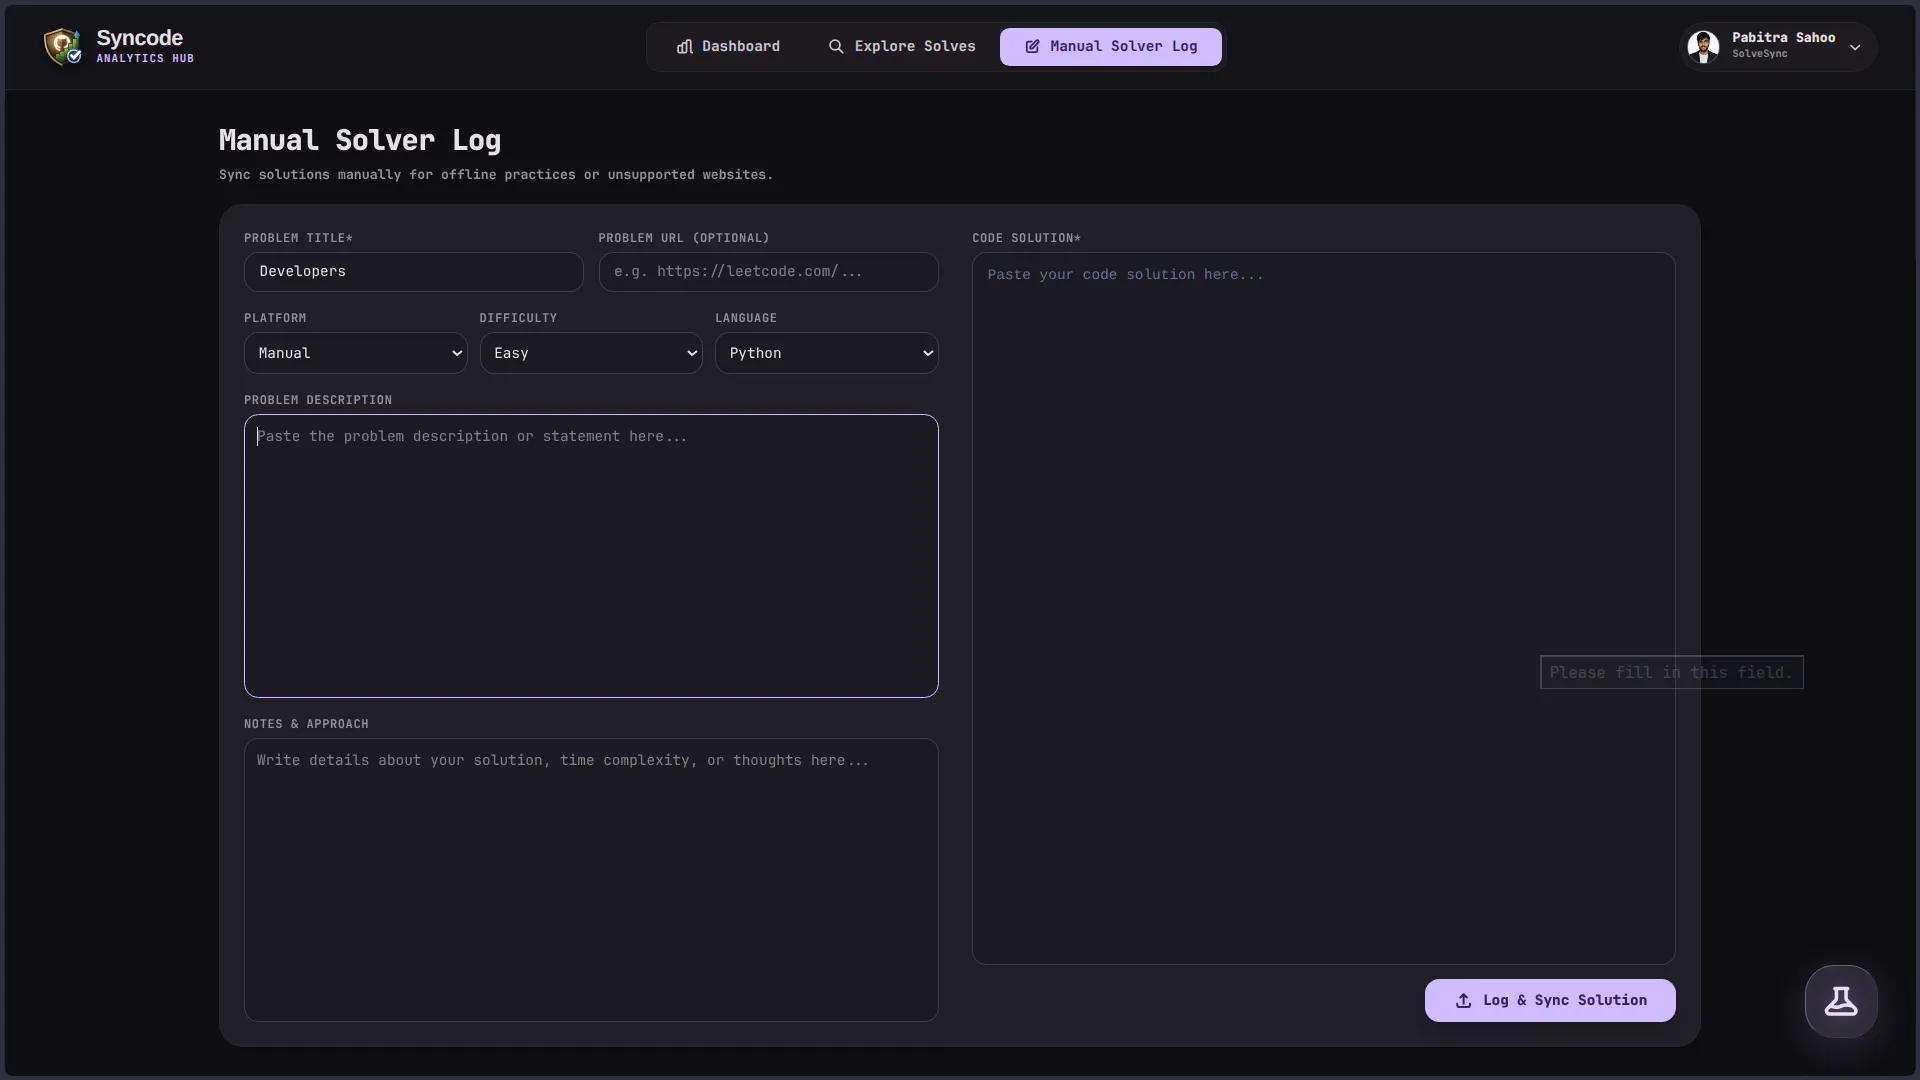
Task: Open the Language dropdown showing Python
Action: [827, 353]
